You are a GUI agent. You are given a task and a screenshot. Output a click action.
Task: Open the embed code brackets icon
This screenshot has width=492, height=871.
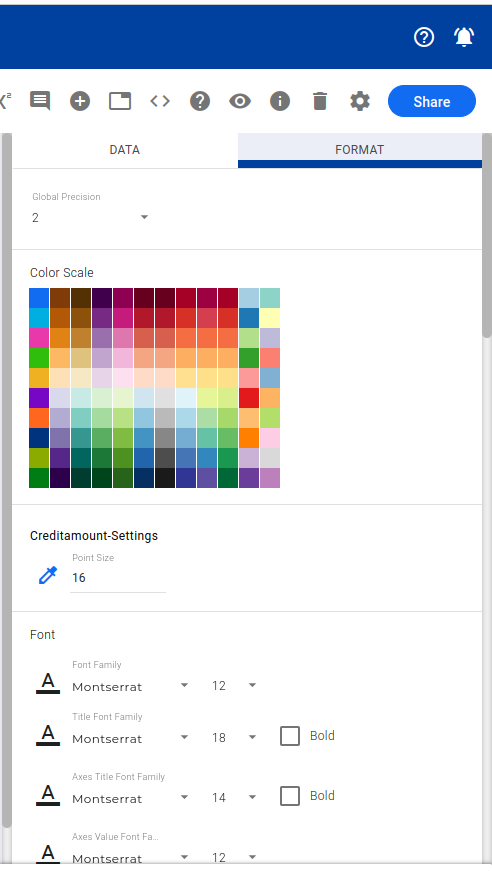point(160,101)
